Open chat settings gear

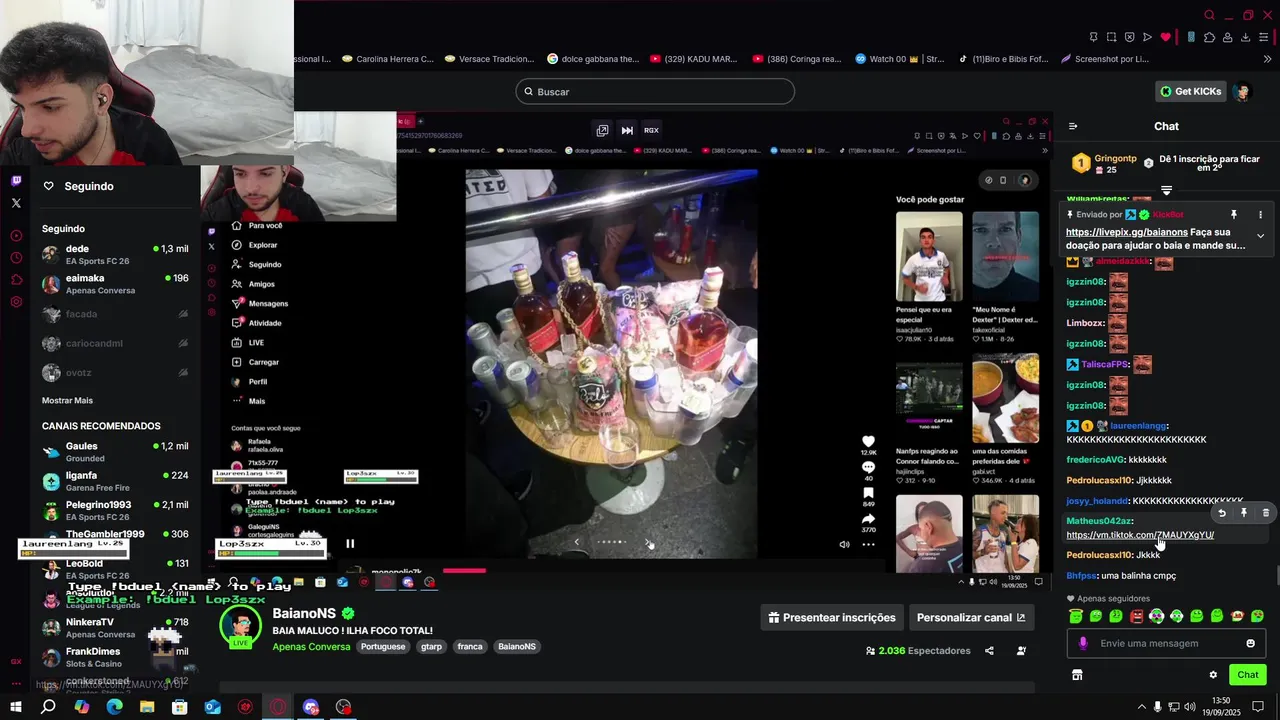[x=1213, y=675]
